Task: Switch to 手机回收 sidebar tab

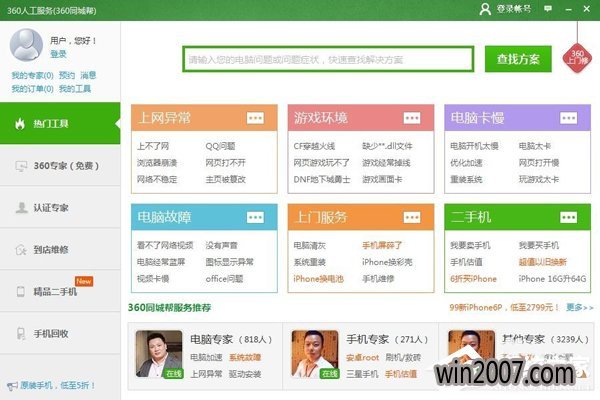Action: [x=60, y=333]
